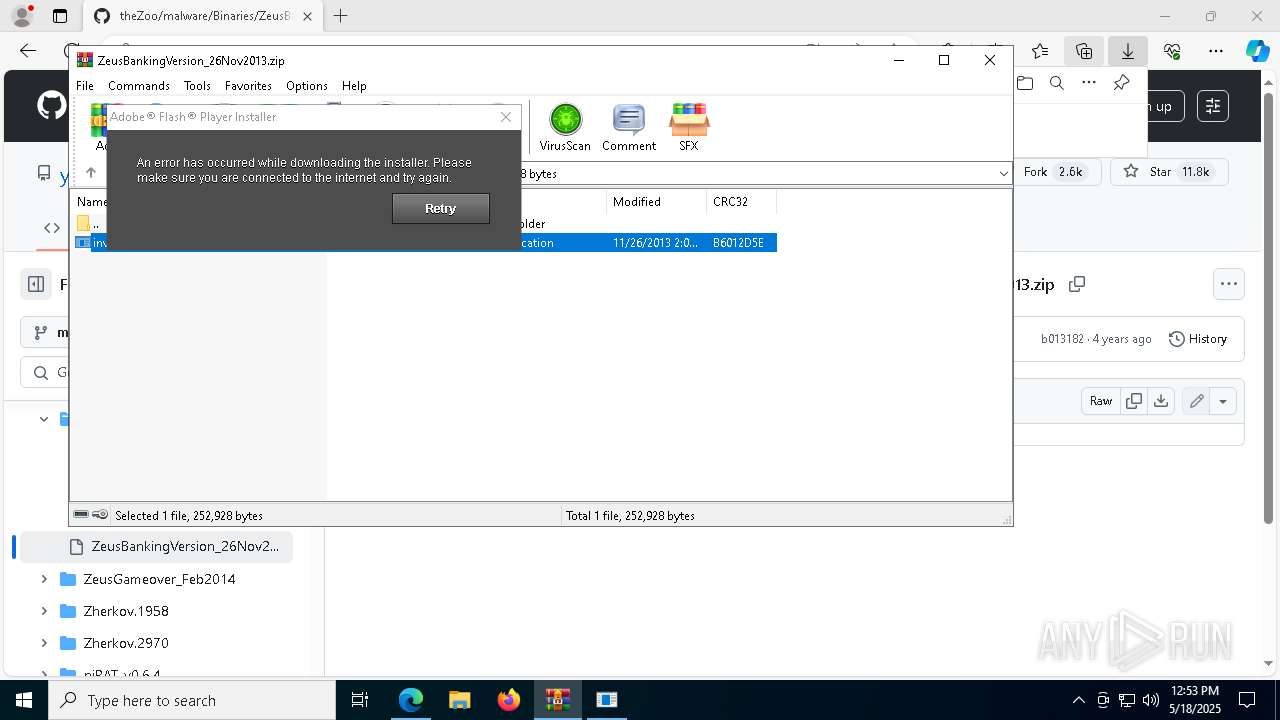Image resolution: width=1280 pixels, height=720 pixels.
Task: Click the edit pencil icon on GitHub
Action: click(x=1196, y=401)
